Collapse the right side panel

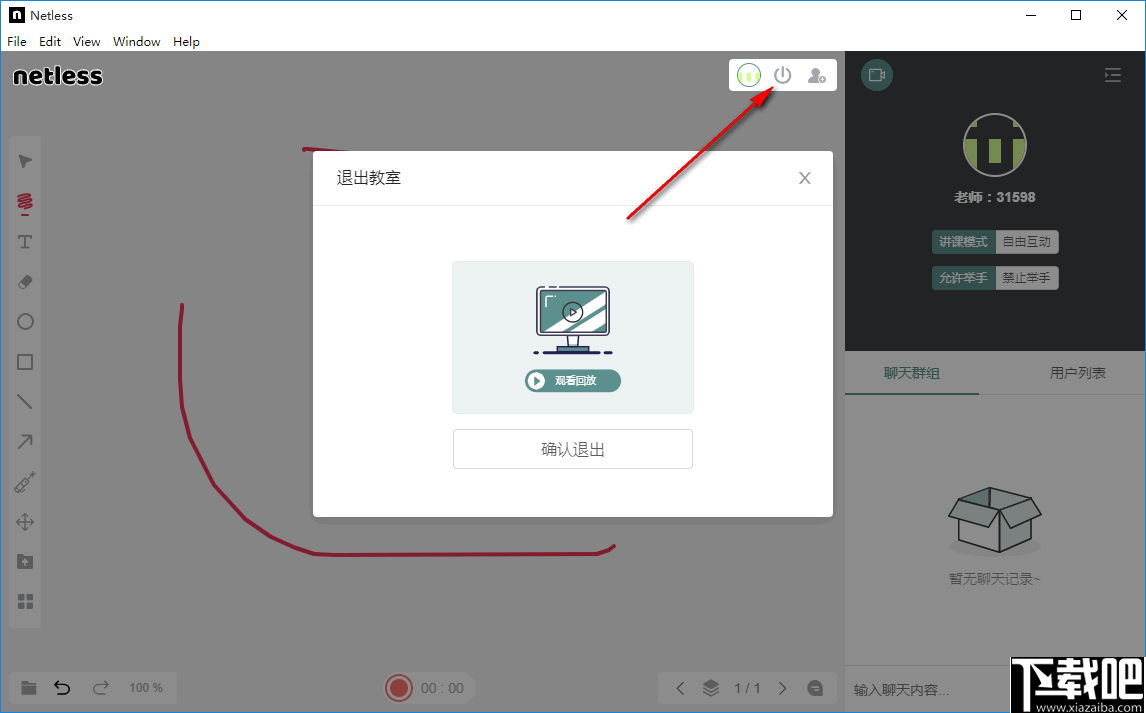point(1112,75)
